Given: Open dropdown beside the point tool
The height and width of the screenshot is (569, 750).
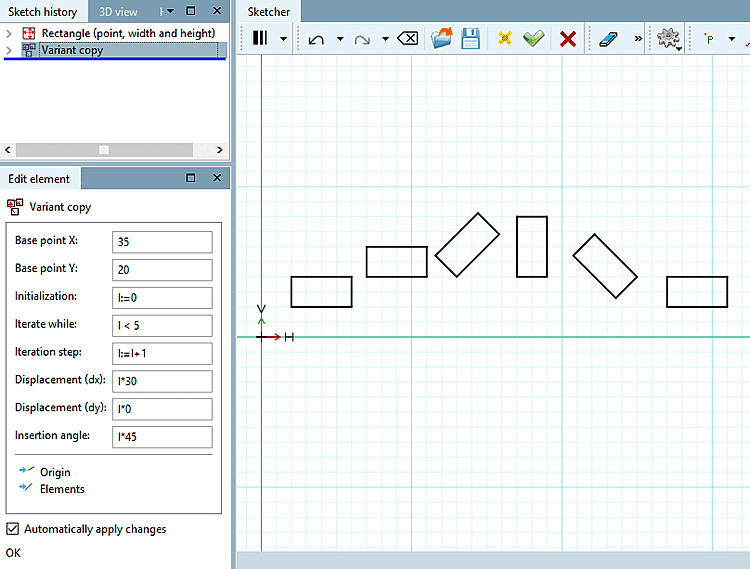Looking at the screenshot, I should (731, 39).
